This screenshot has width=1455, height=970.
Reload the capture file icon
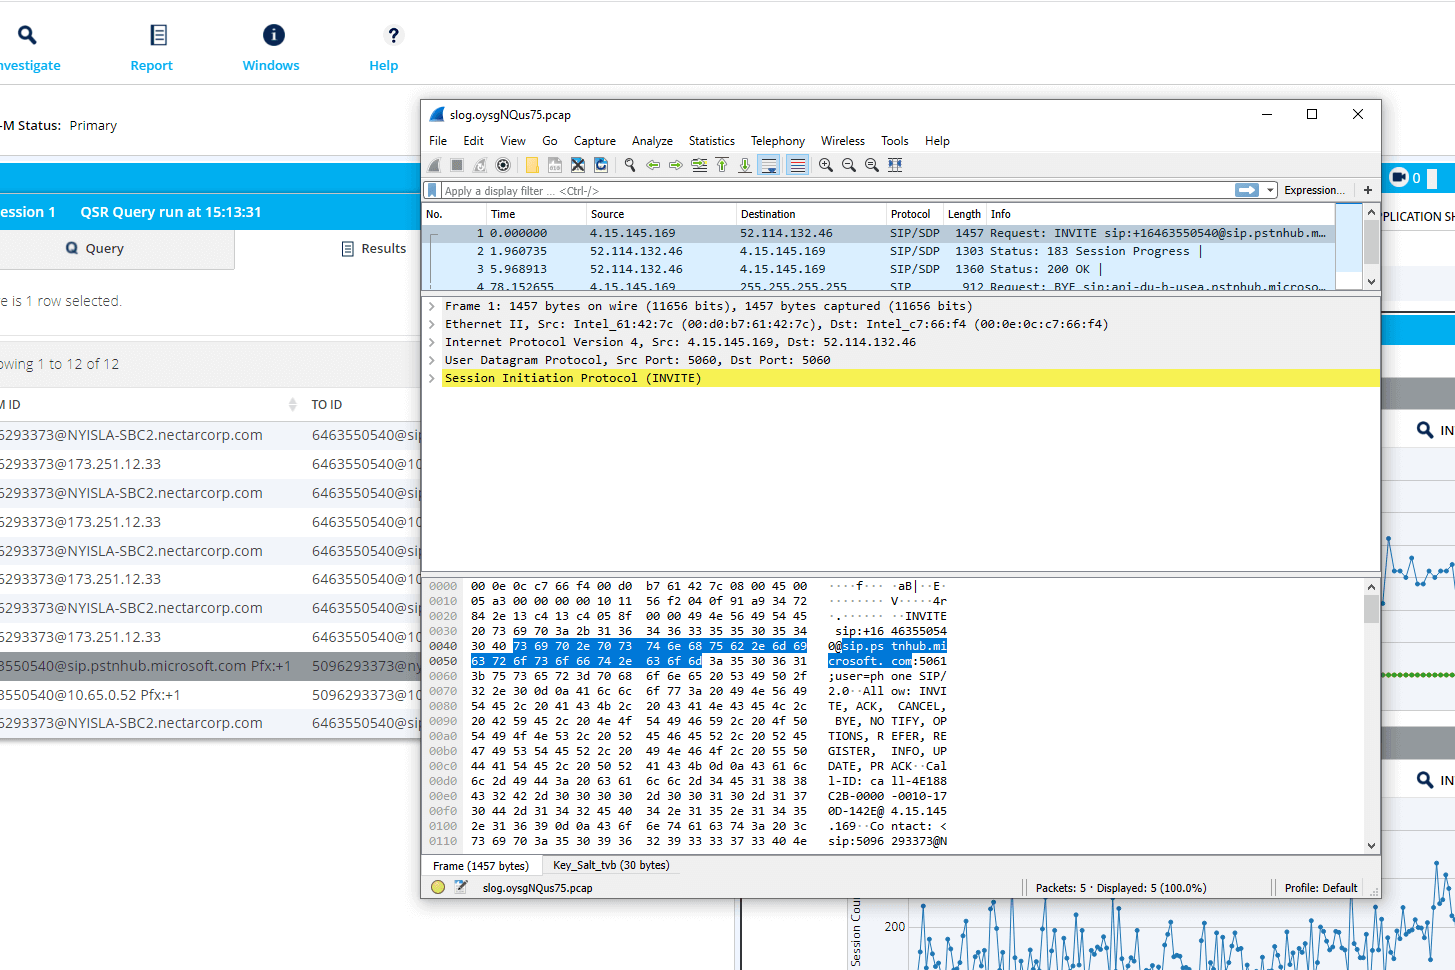(x=601, y=165)
